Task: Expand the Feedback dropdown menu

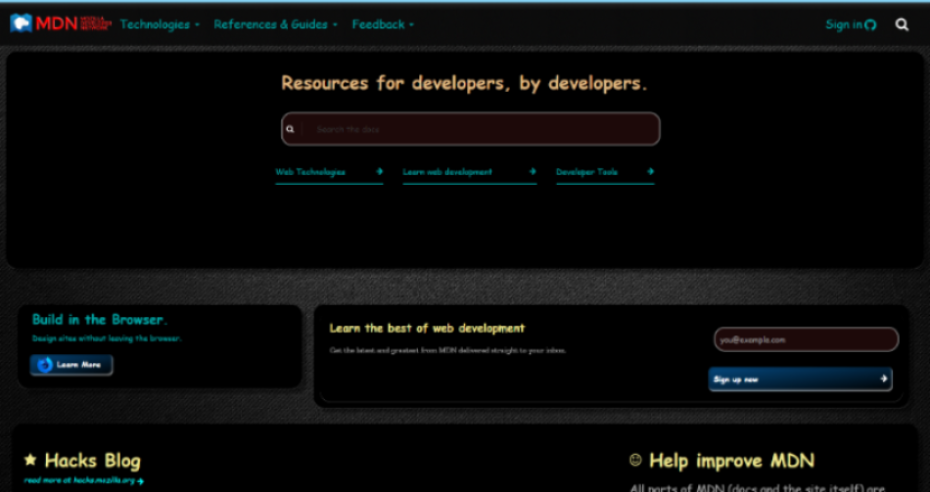Action: 383,24
